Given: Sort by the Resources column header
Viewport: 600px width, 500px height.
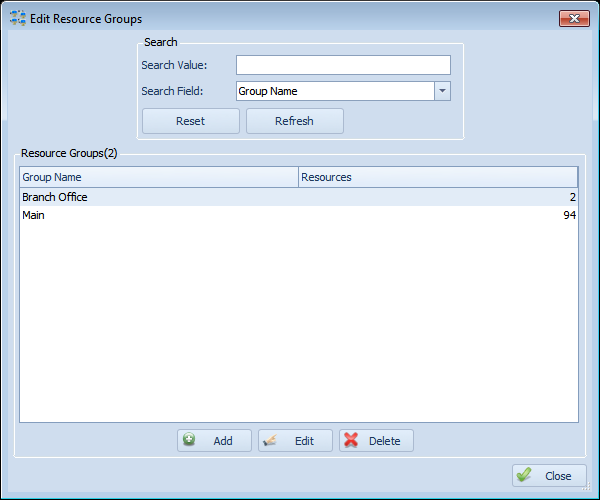Looking at the screenshot, I should [438, 177].
